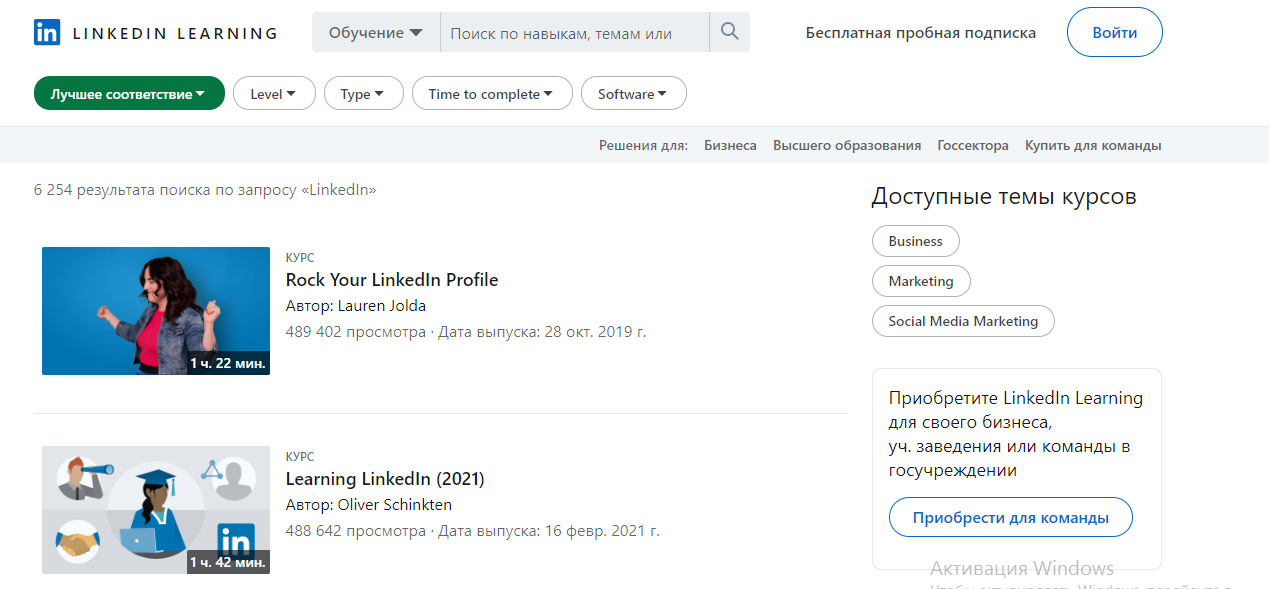Open the Level filter dropdown

coord(273,94)
